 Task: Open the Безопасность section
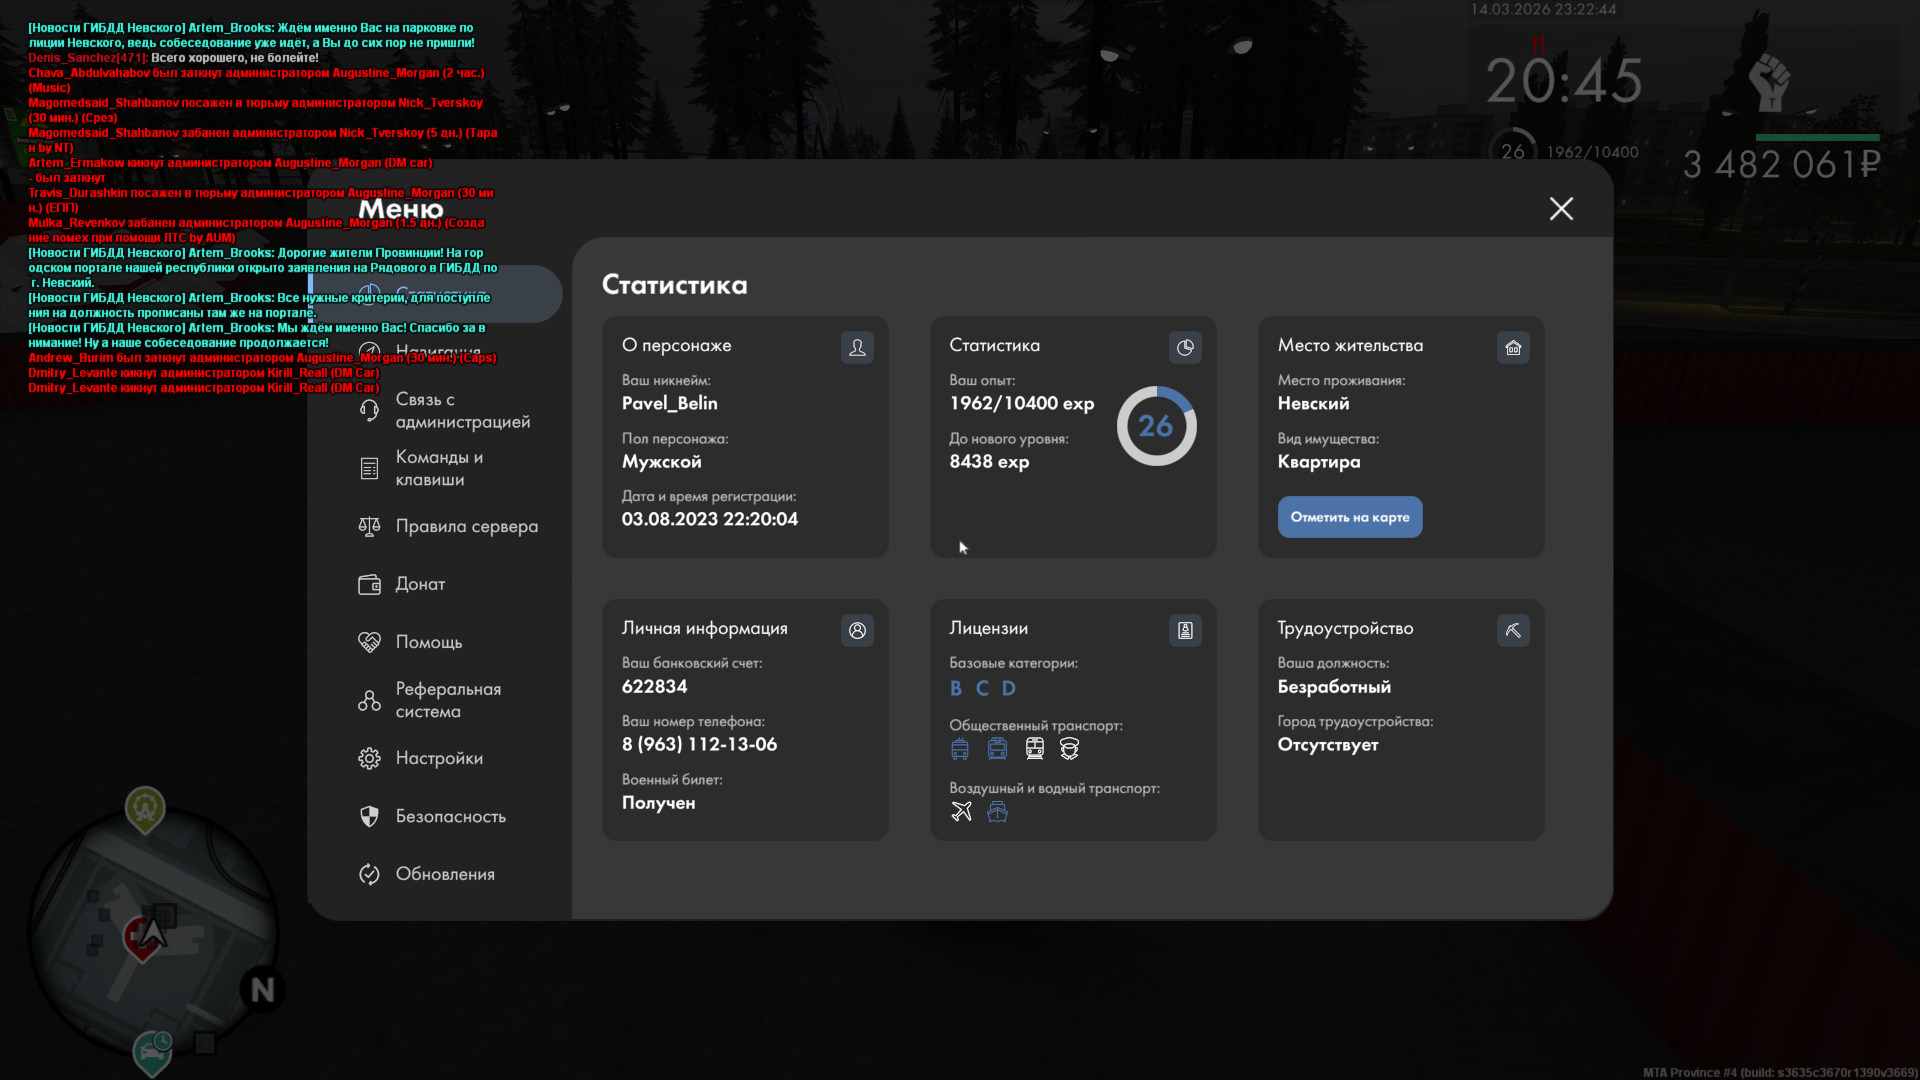point(450,816)
